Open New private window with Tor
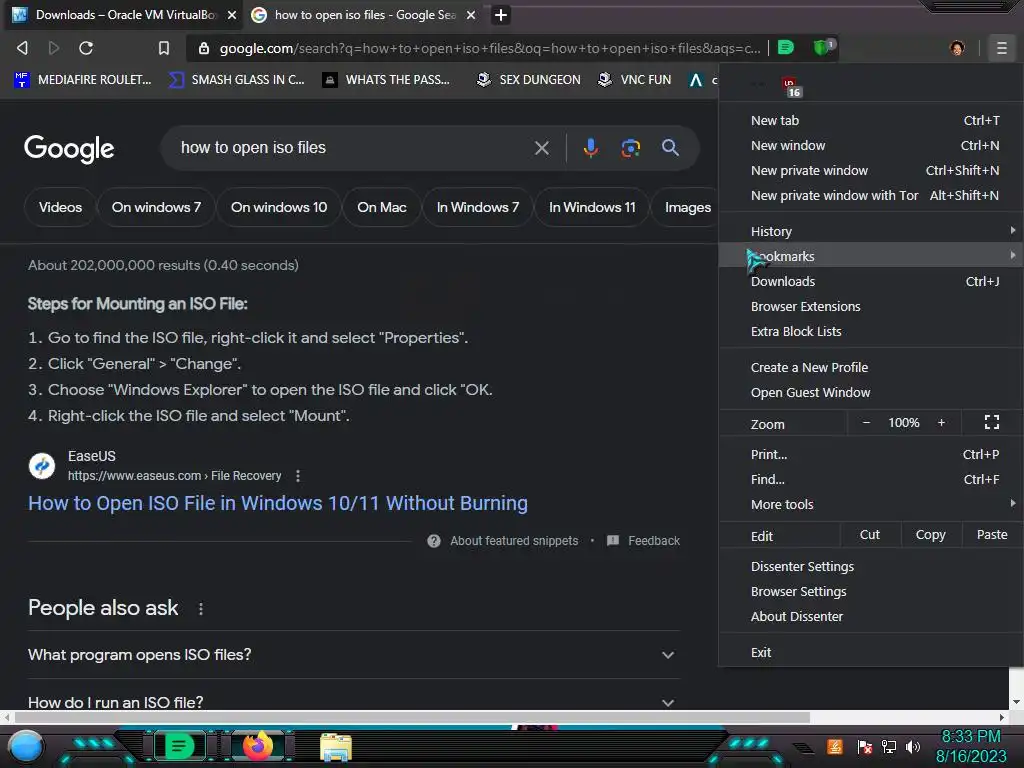Screen dimensions: 1024x768 [871, 195]
